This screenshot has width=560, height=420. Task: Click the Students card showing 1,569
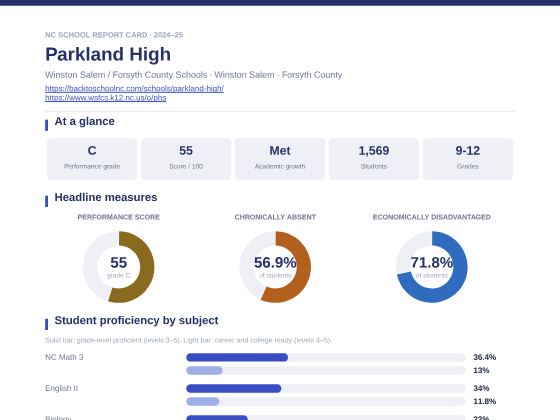(374, 159)
